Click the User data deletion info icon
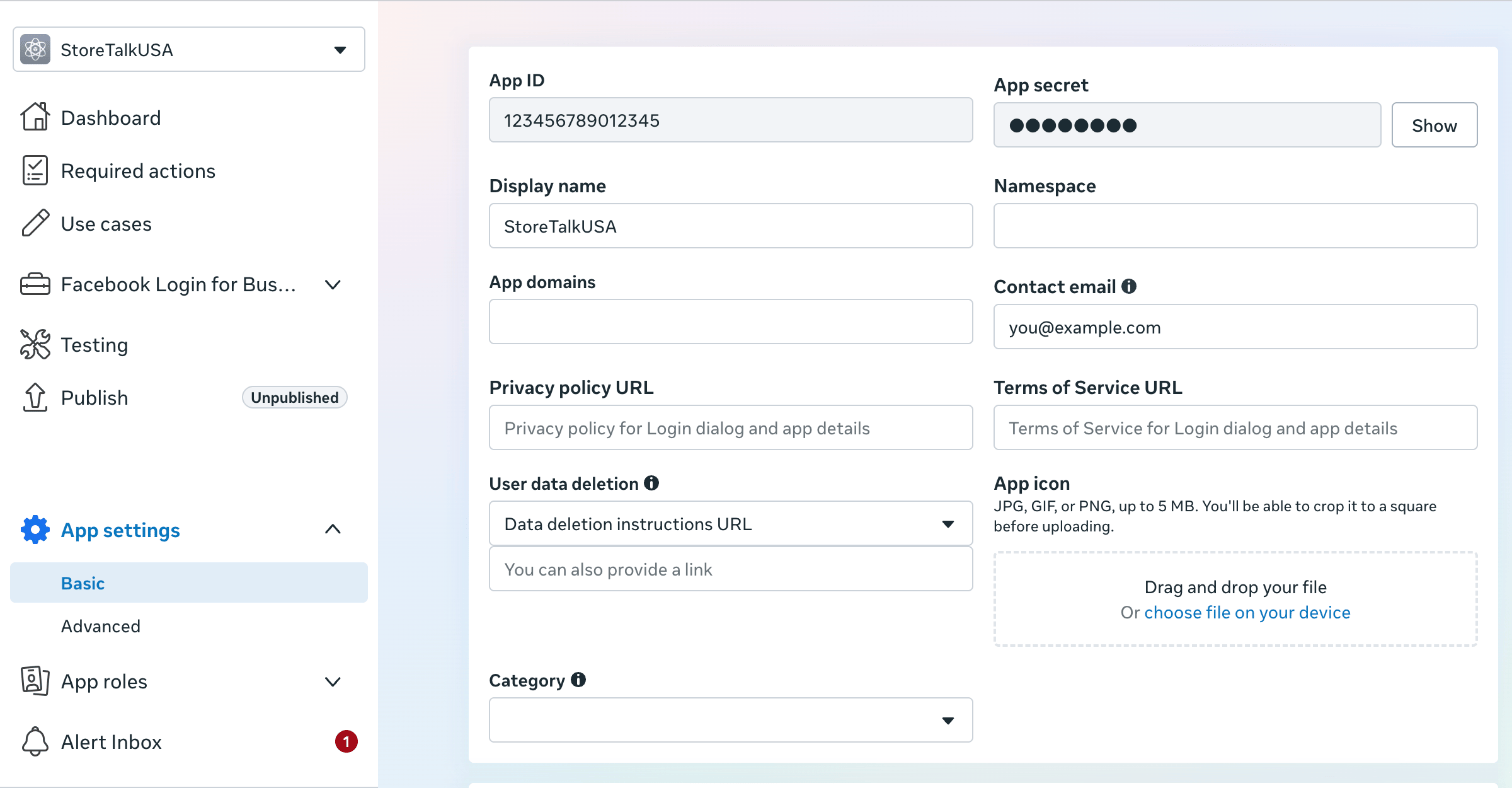Viewport: 1512px width, 788px height. [652, 483]
